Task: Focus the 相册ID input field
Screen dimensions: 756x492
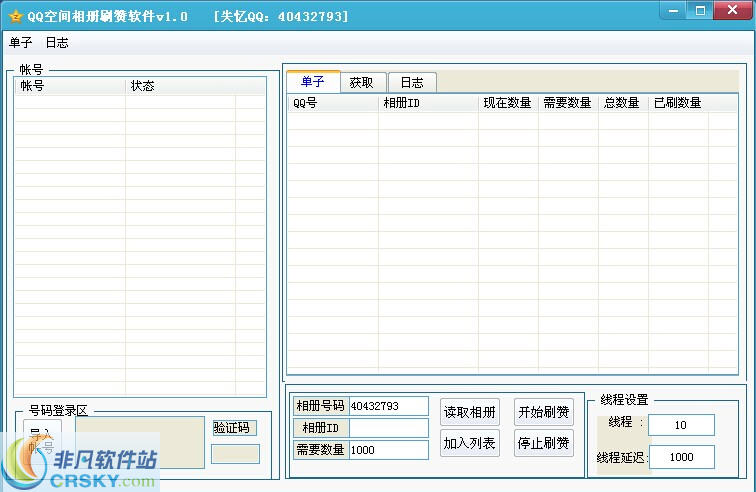Action: click(x=389, y=428)
